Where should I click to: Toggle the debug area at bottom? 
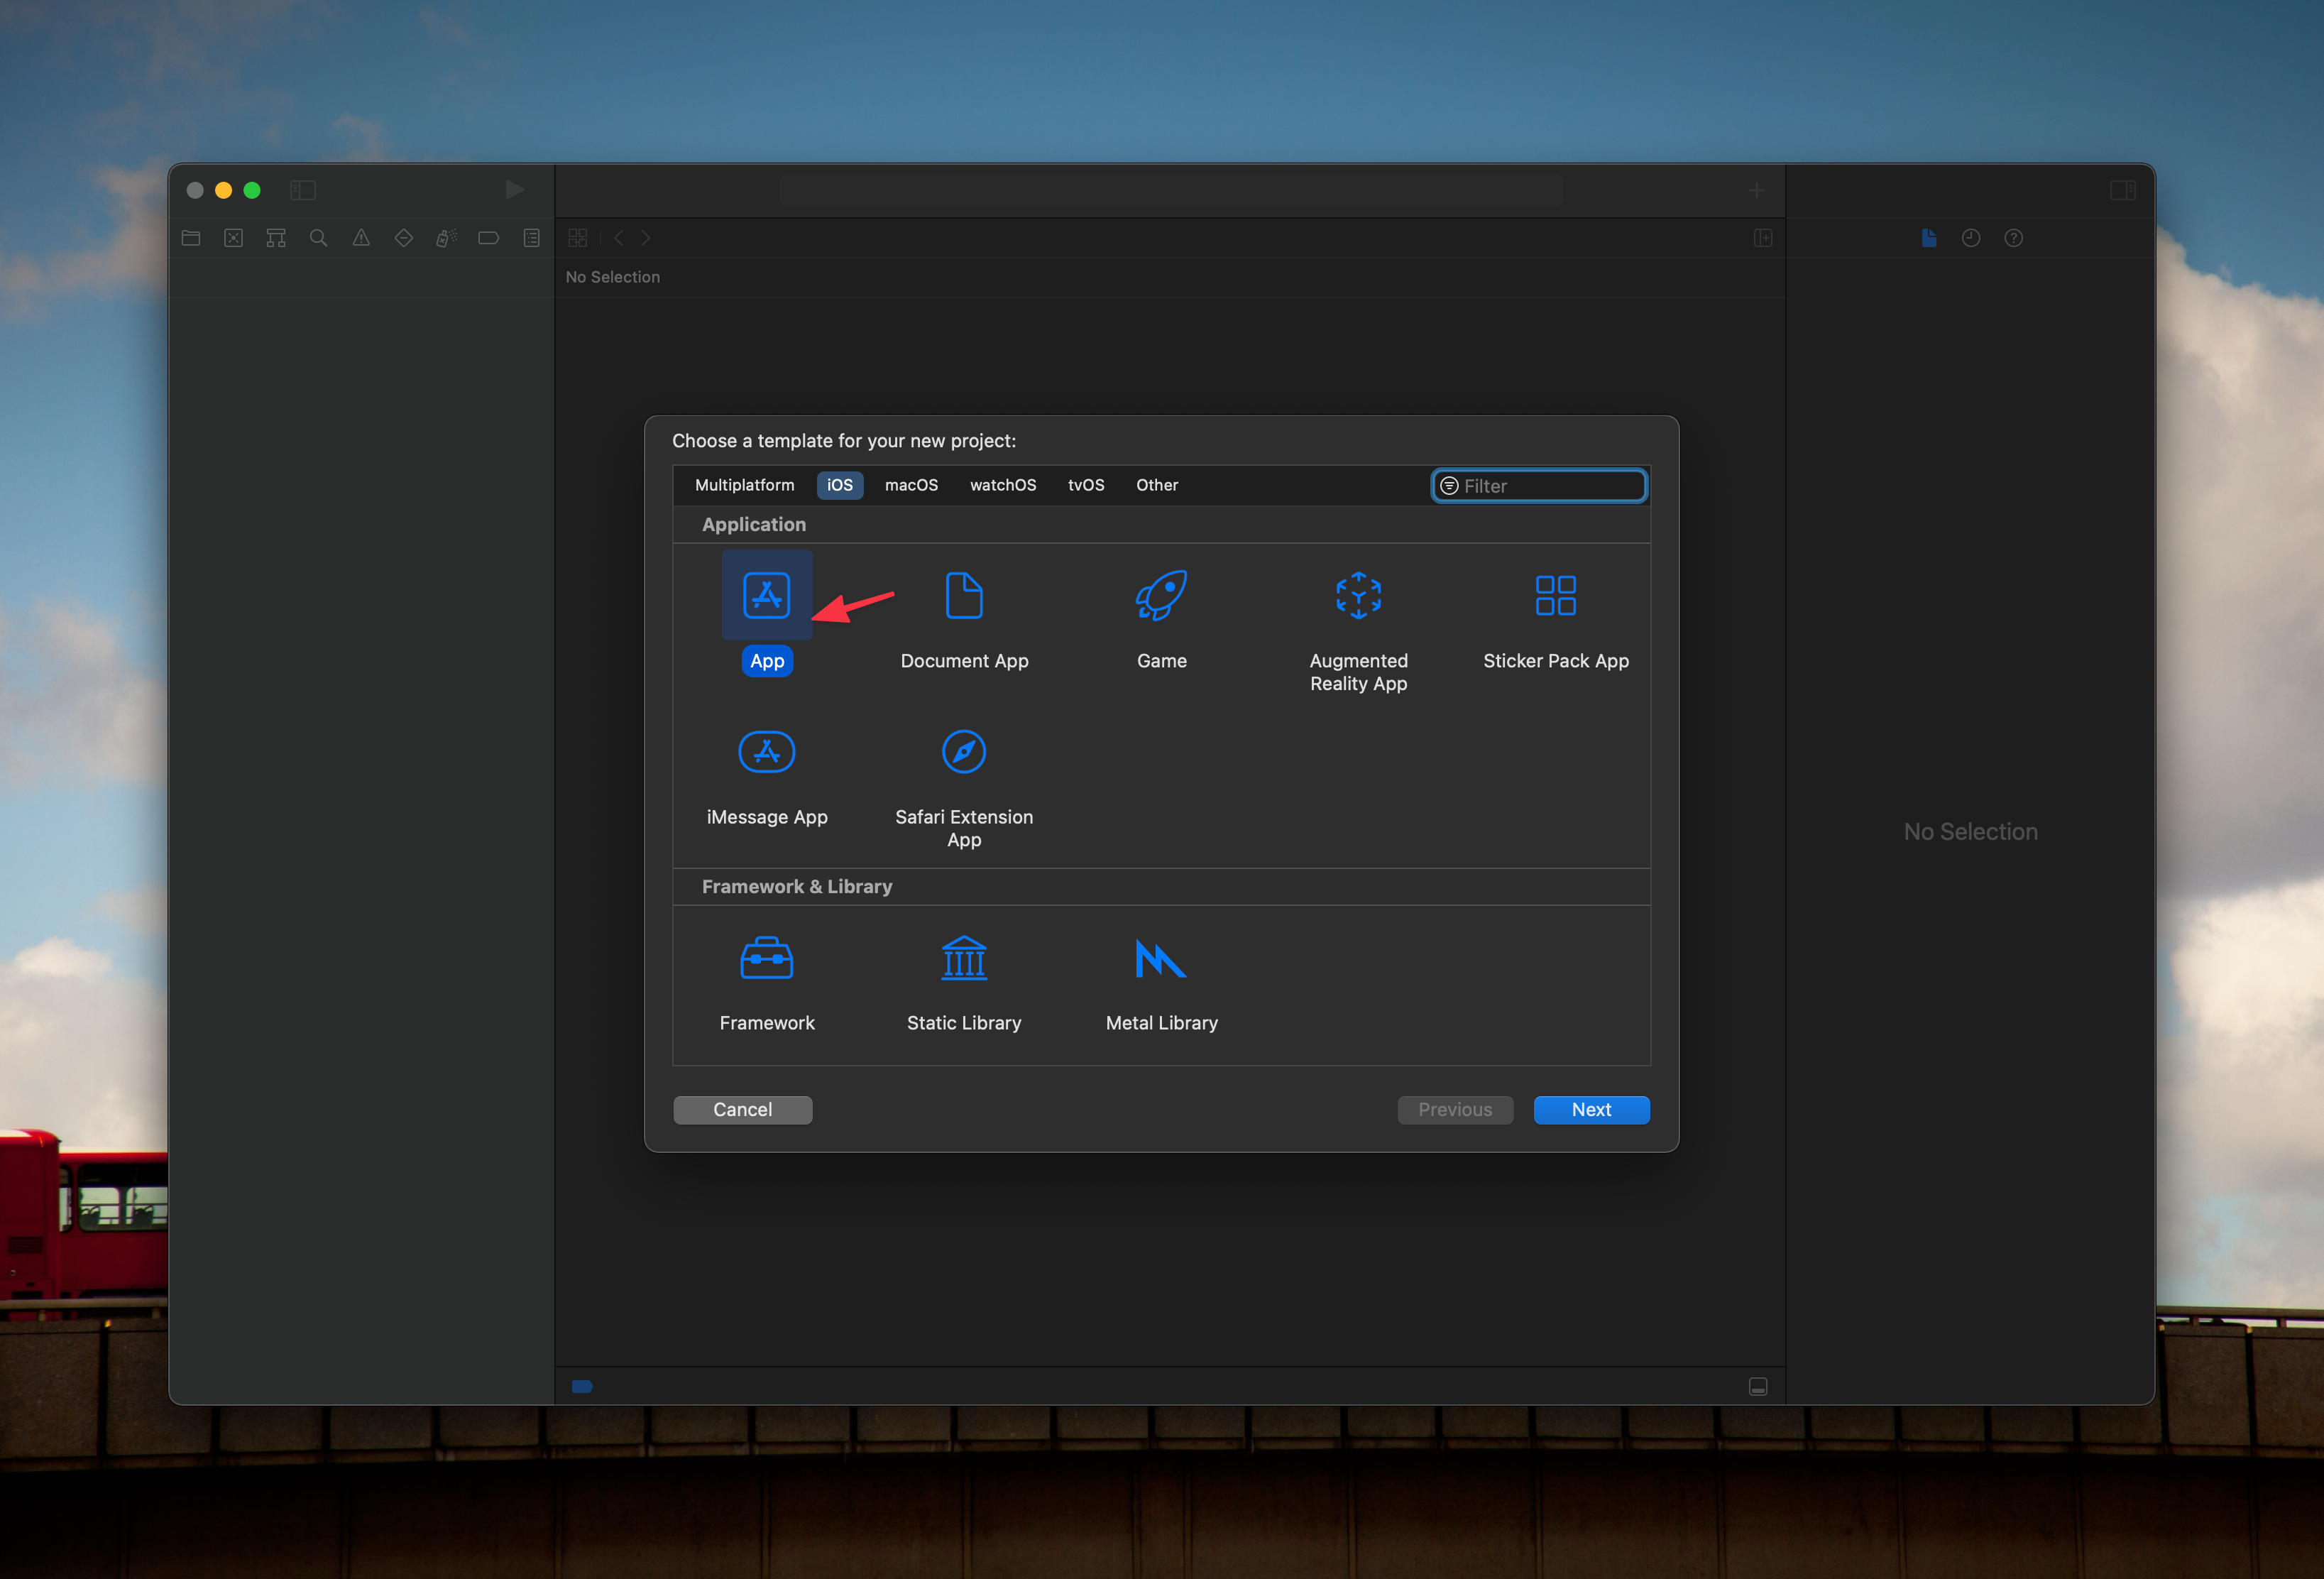pos(1758,1386)
